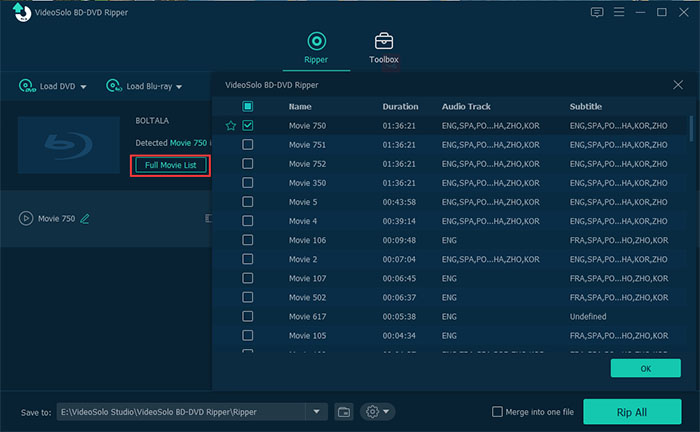Rename Movie 750 with pencil icon

(85, 219)
